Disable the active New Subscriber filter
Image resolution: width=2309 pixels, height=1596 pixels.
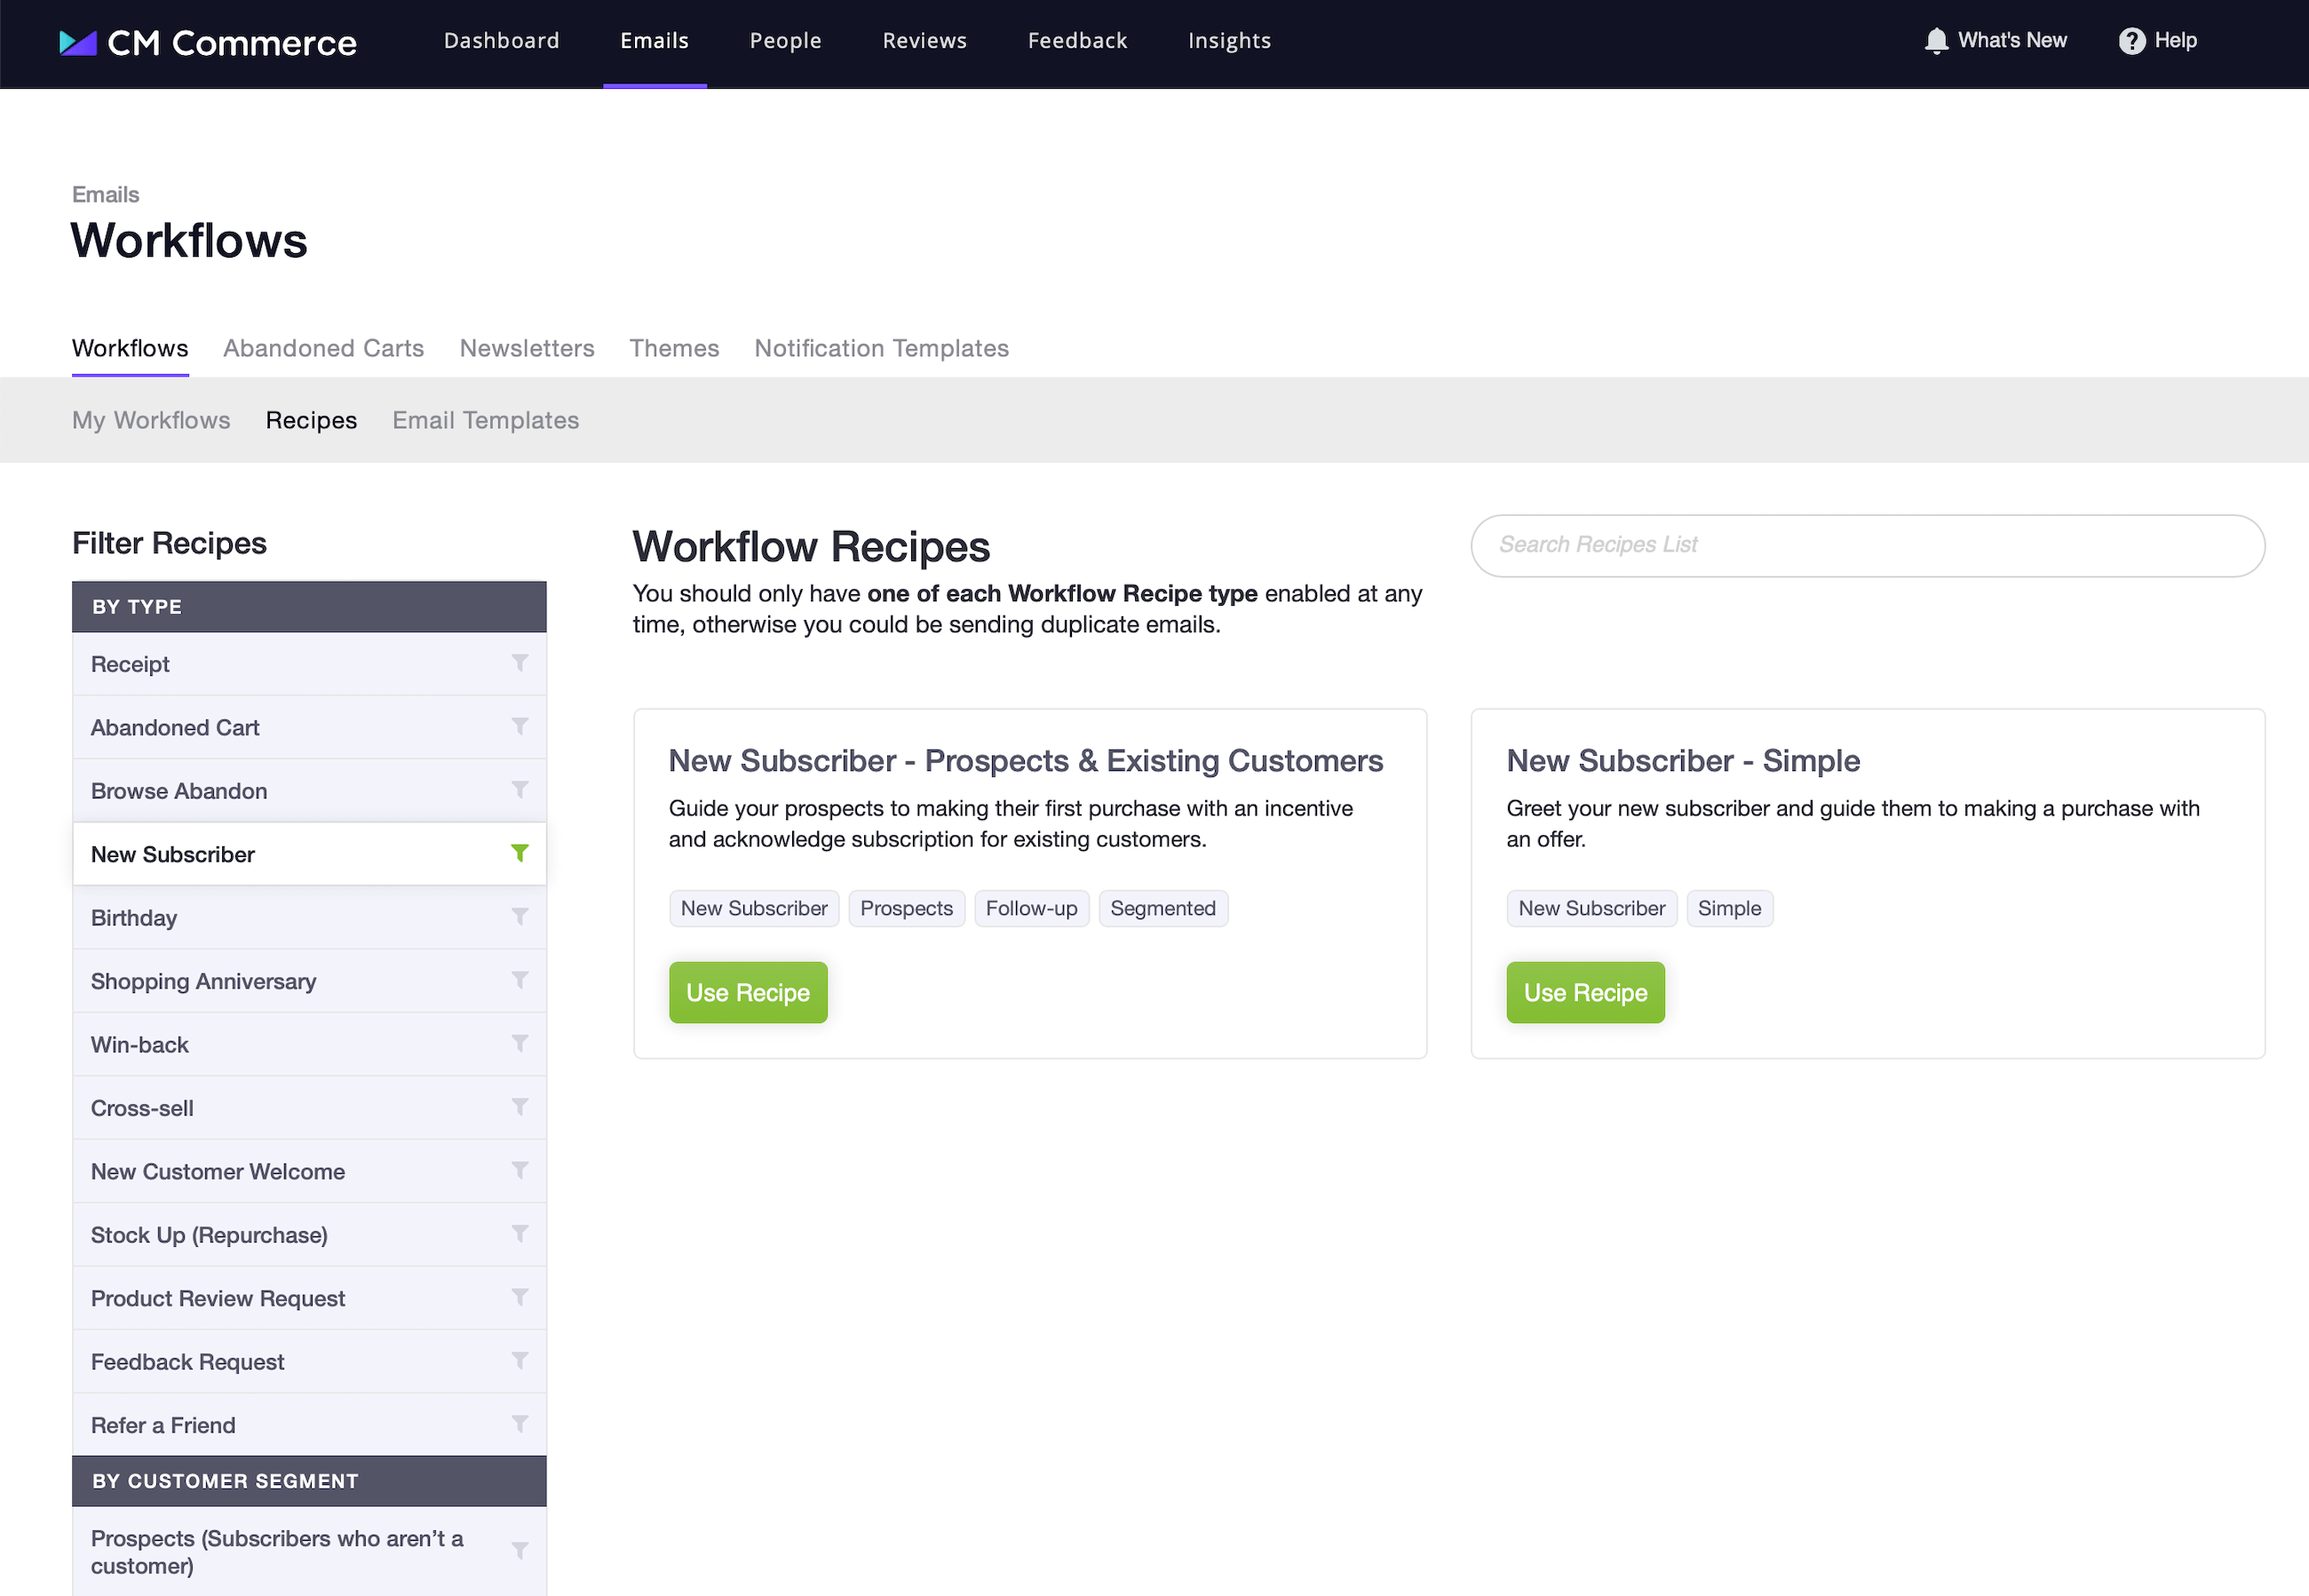click(521, 853)
